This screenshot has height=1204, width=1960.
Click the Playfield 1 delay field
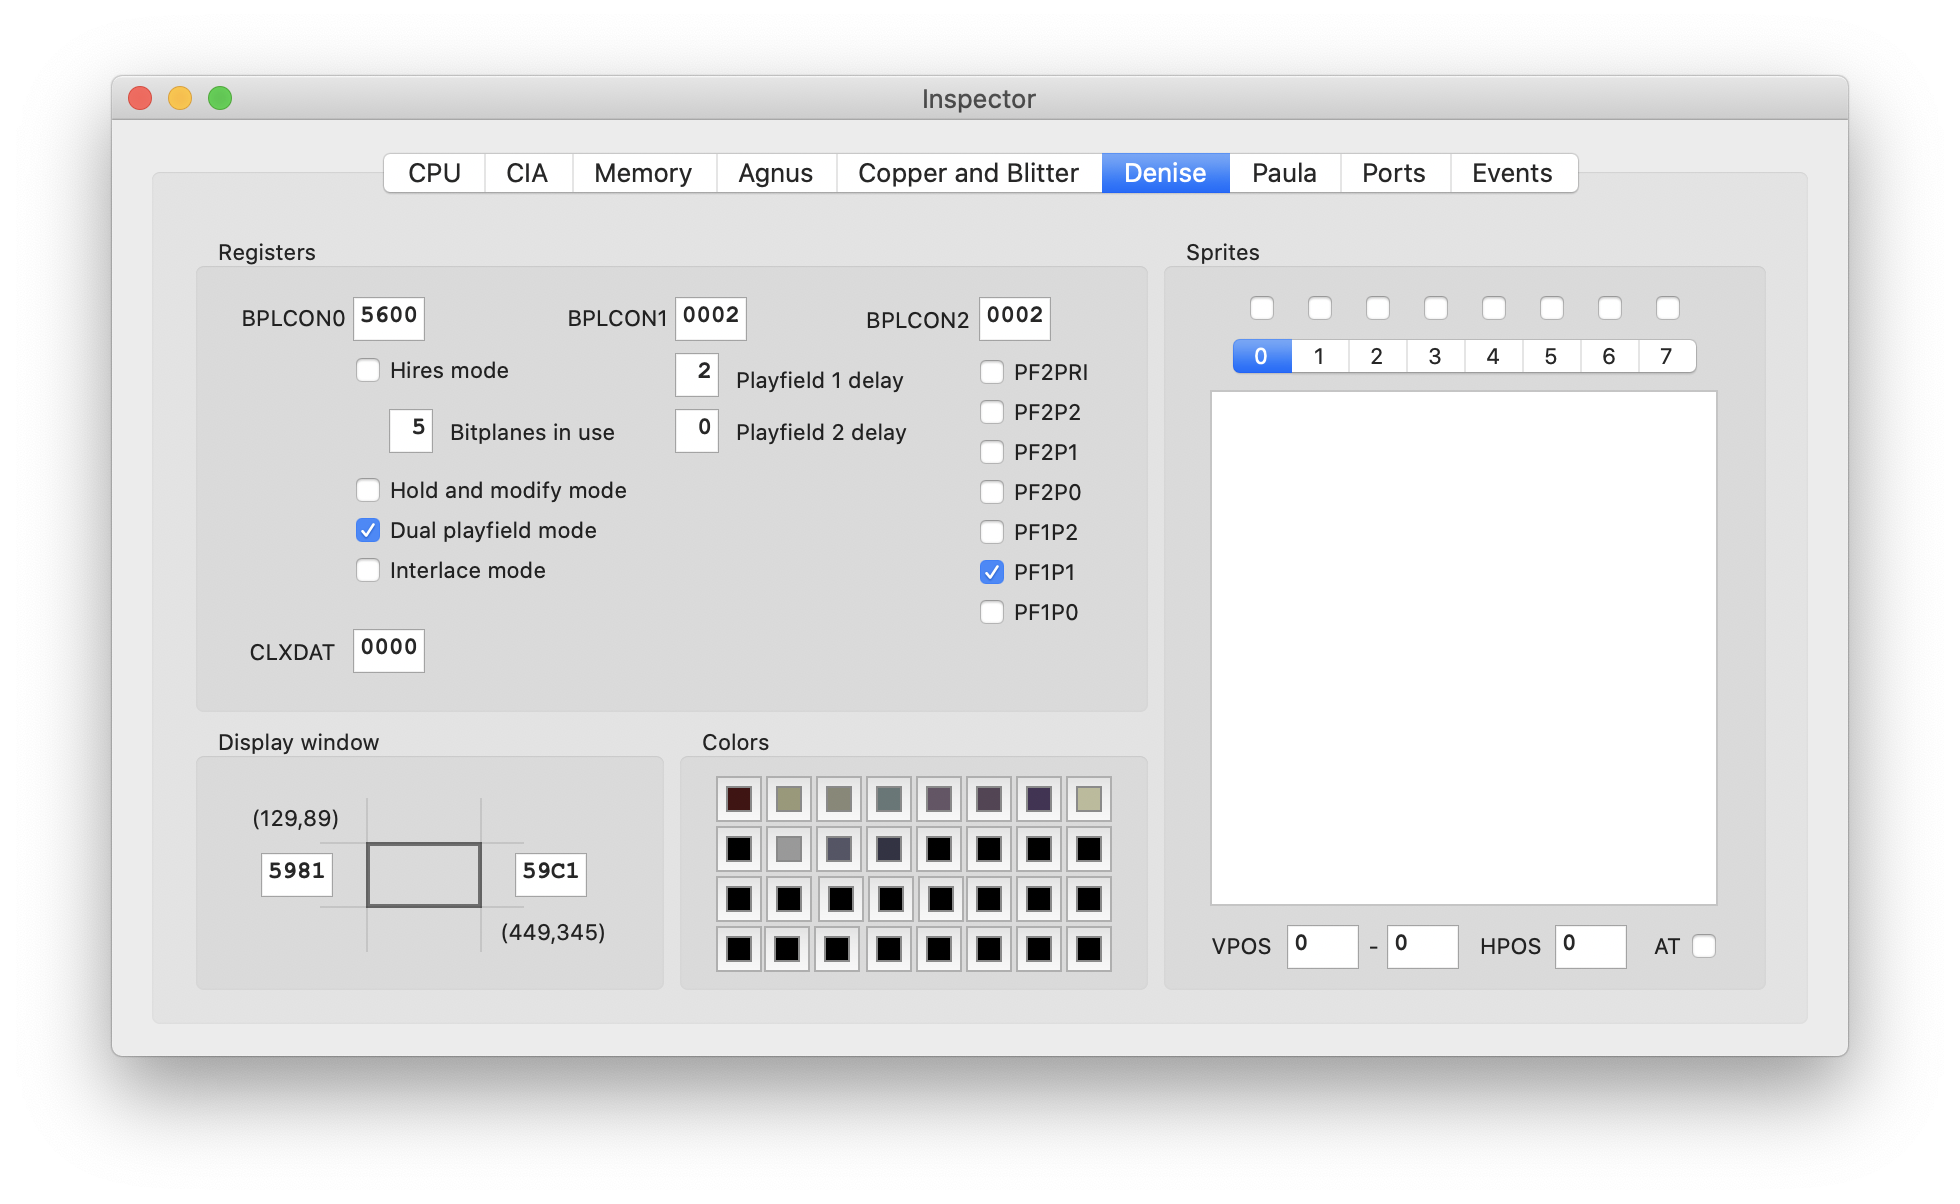(x=697, y=374)
